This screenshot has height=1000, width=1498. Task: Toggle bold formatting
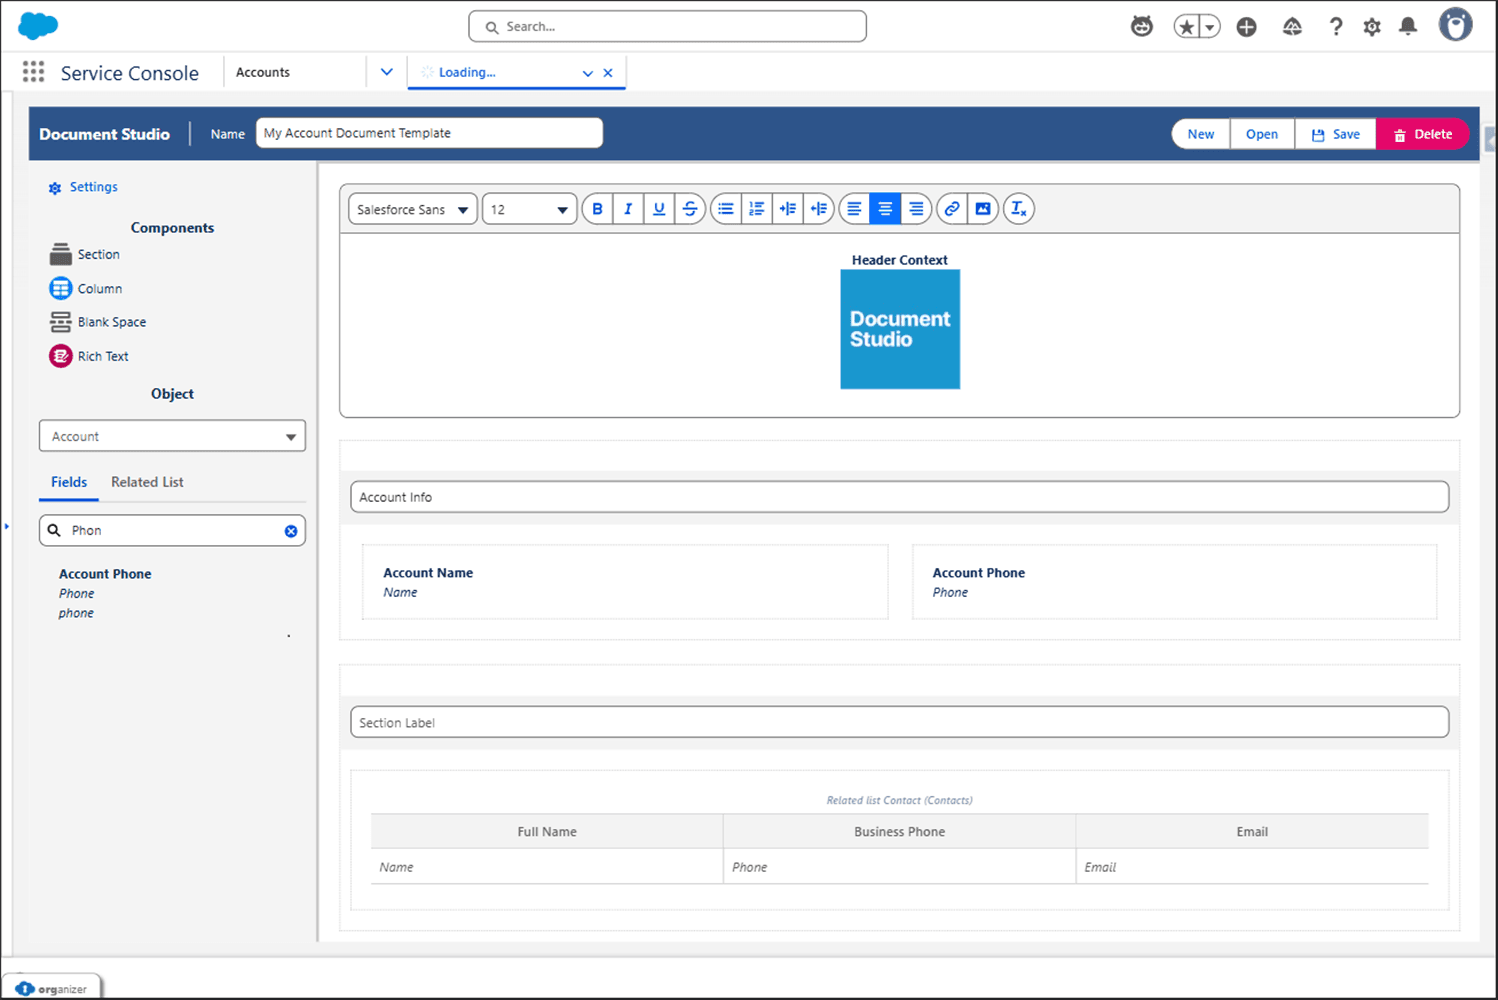(597, 209)
